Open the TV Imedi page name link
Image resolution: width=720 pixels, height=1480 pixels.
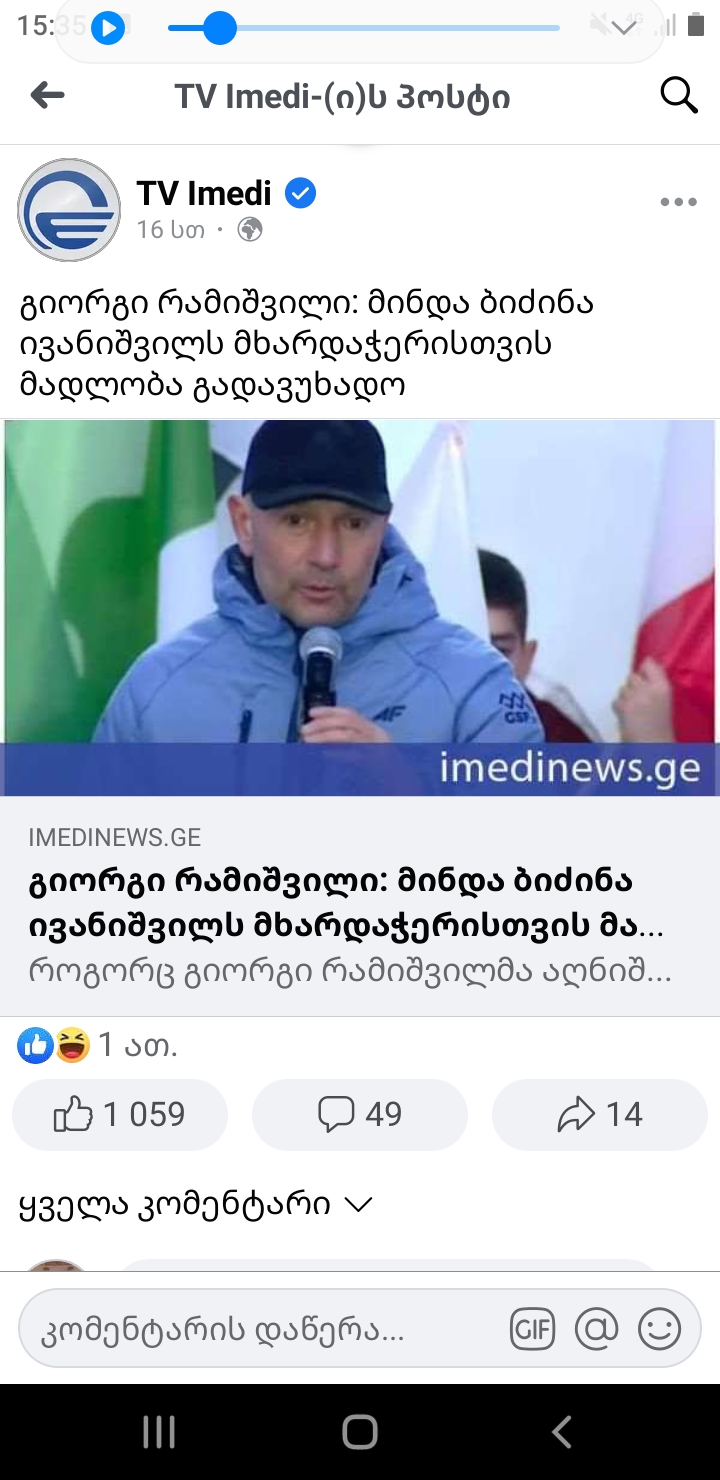pyautogui.click(x=204, y=193)
